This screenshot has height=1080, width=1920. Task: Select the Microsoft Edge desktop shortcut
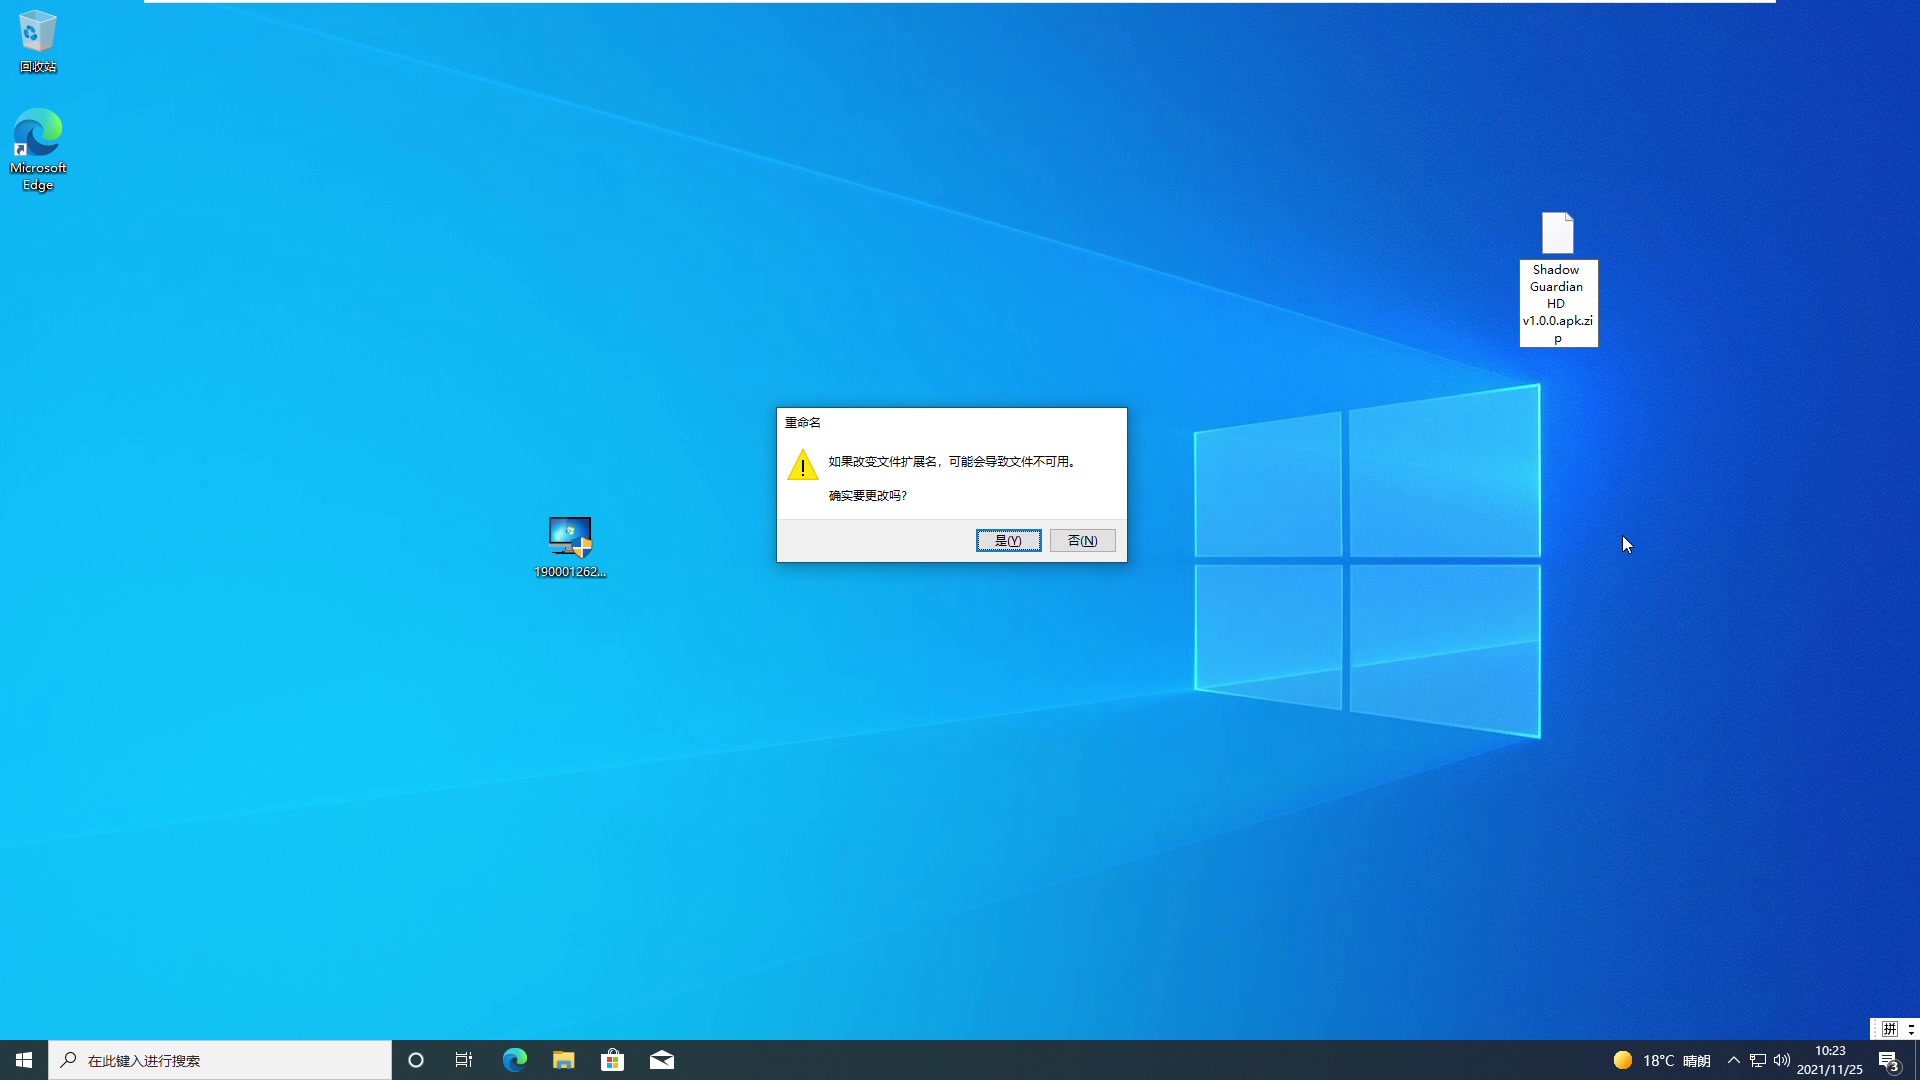coord(38,148)
